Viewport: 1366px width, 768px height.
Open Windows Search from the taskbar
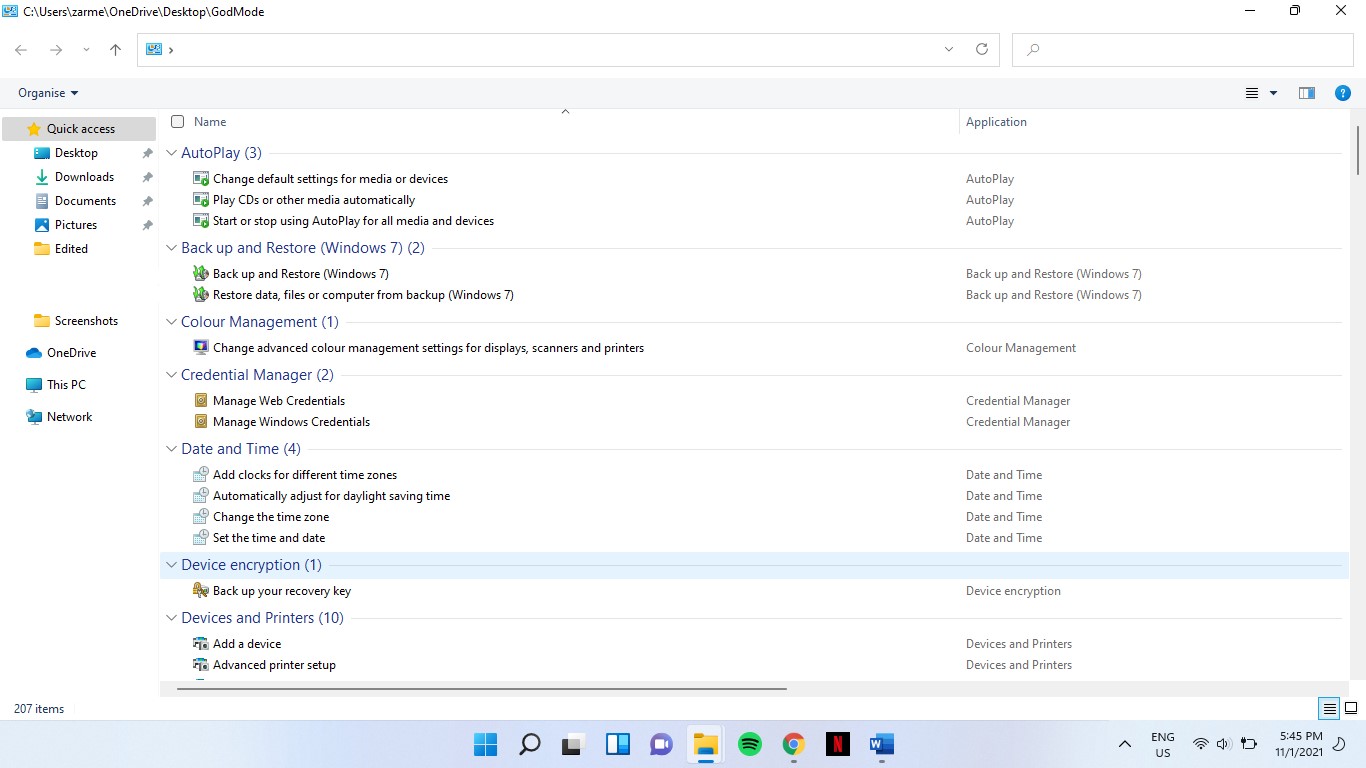(x=529, y=744)
